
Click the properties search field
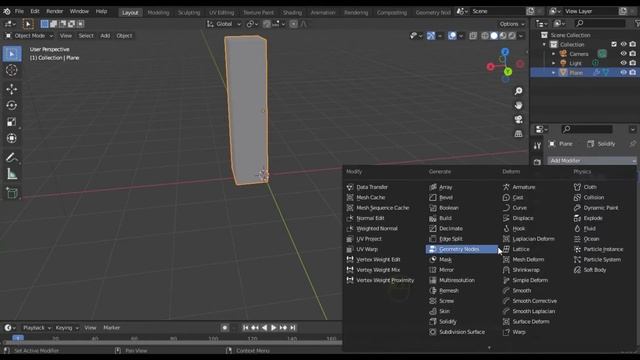coord(587,129)
